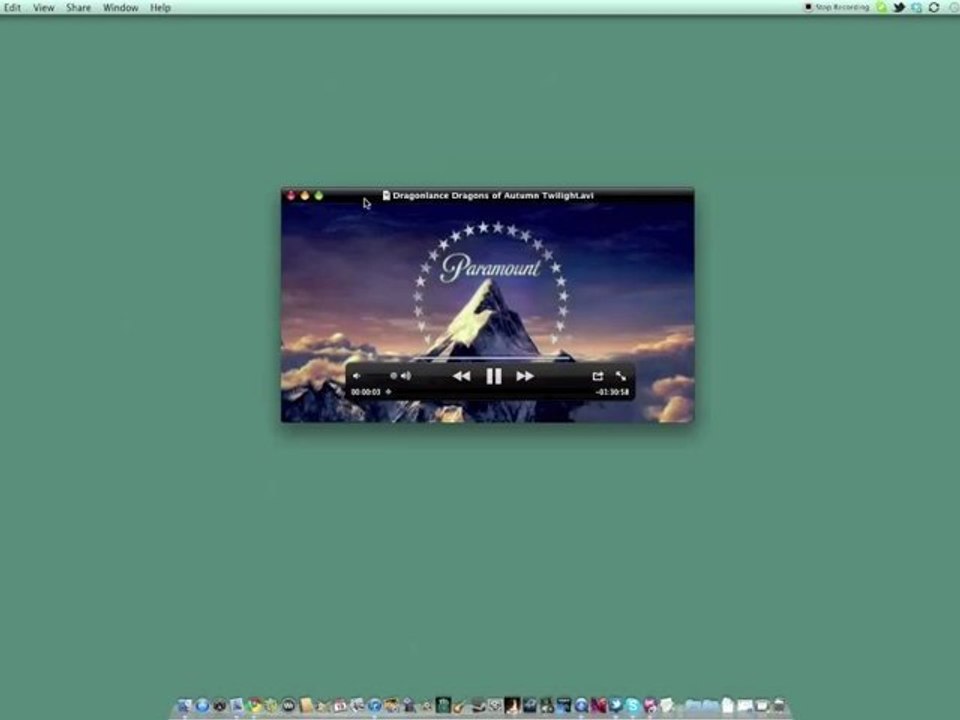Screen dimensions: 960x720
Task: Click the Dragonlance movie window title
Action: [493, 195]
